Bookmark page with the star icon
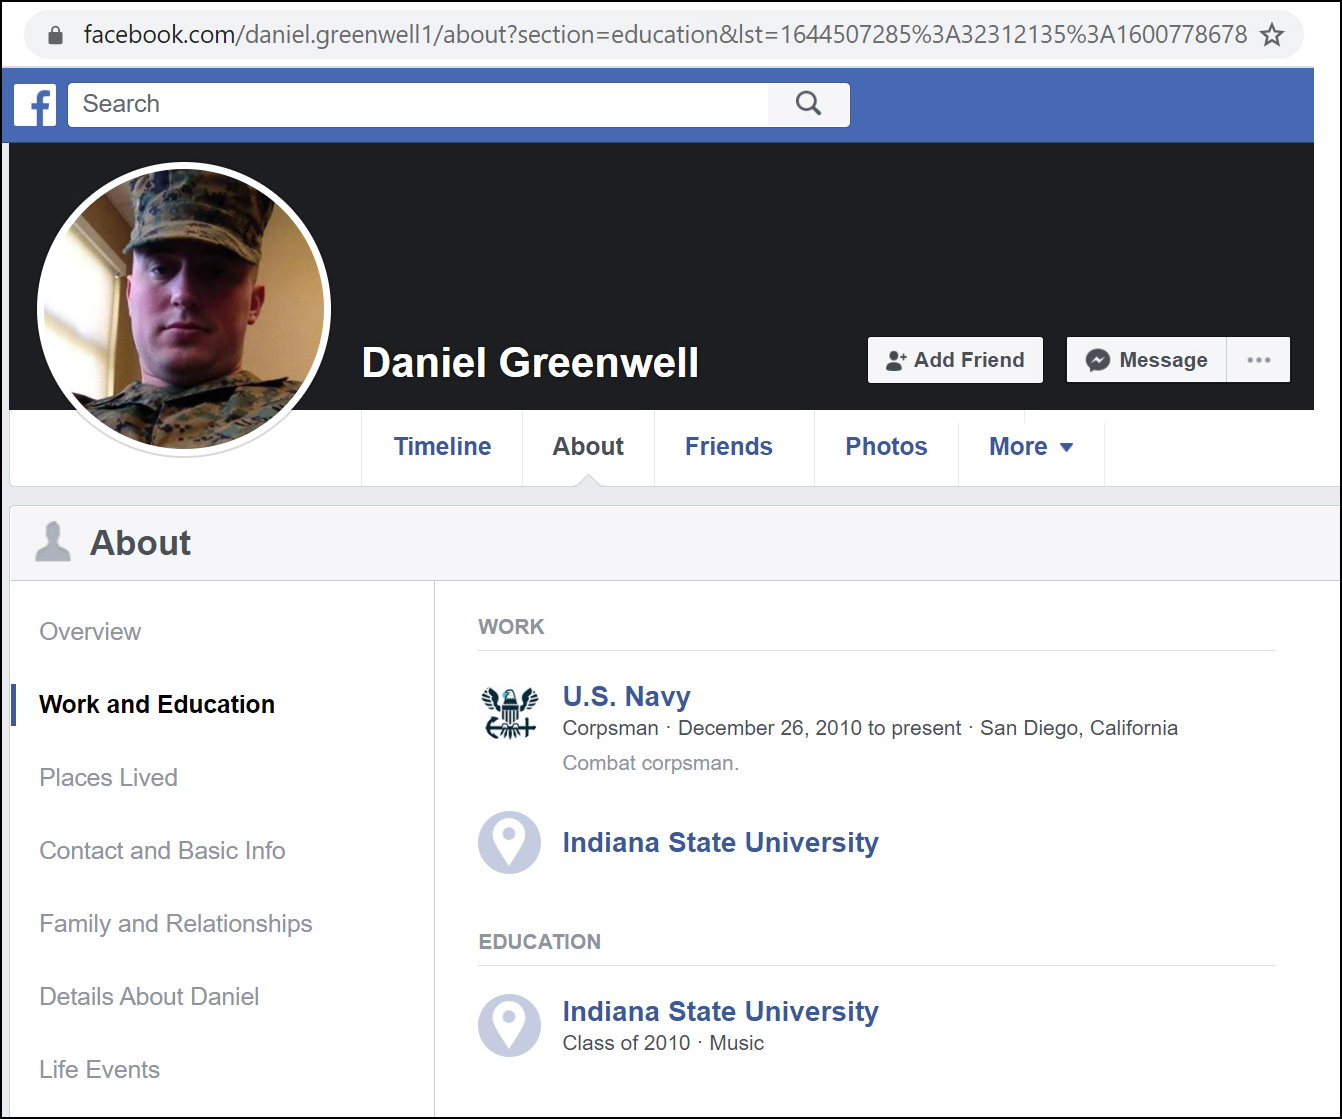This screenshot has width=1342, height=1119. tap(1271, 36)
